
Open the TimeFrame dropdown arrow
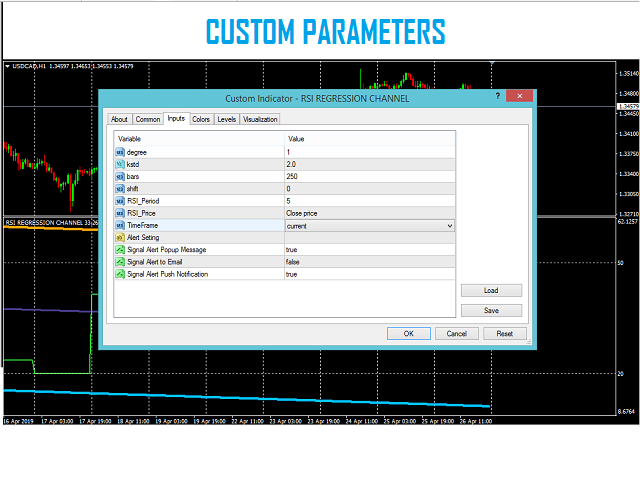(449, 226)
